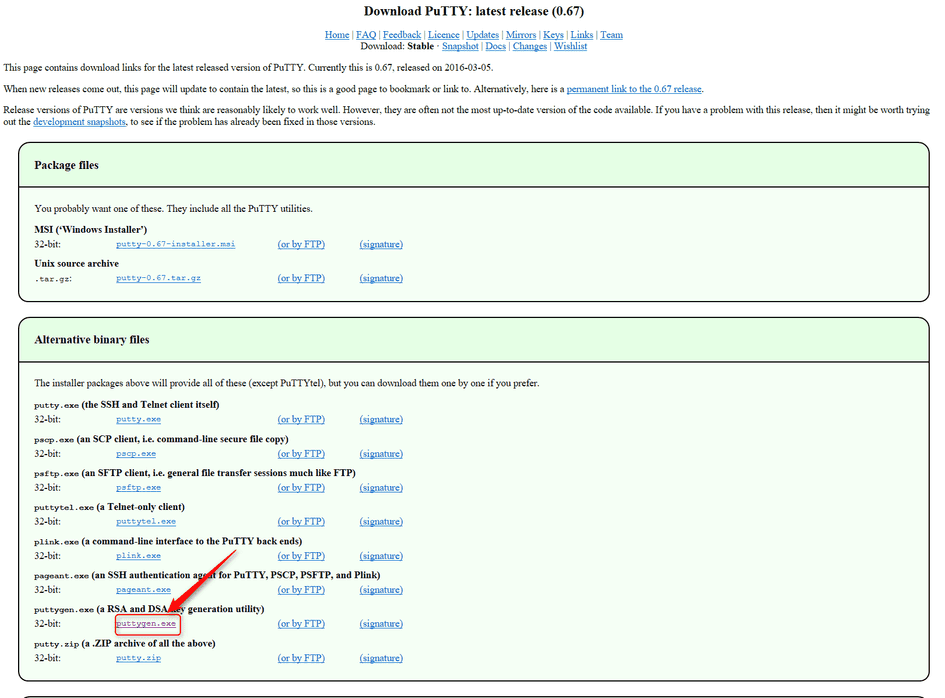Download the highlighted puttygen.exe link

tap(146, 624)
